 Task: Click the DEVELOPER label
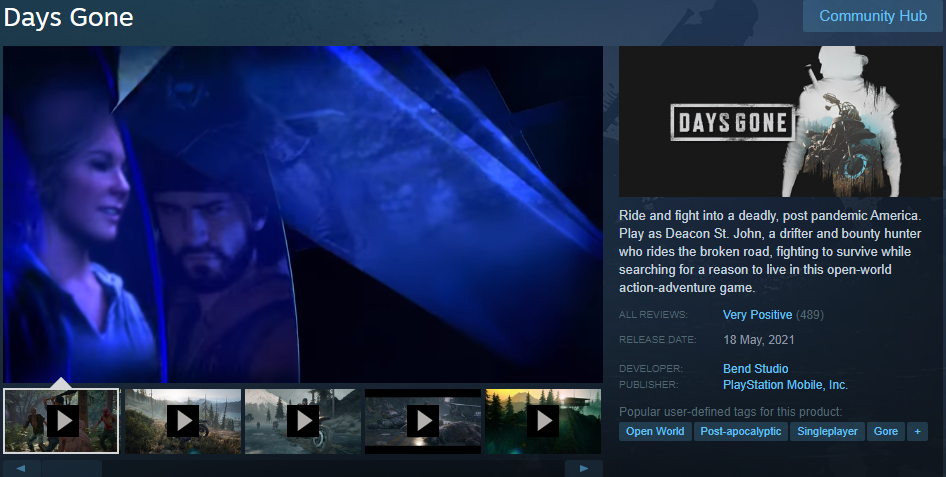tap(650, 368)
